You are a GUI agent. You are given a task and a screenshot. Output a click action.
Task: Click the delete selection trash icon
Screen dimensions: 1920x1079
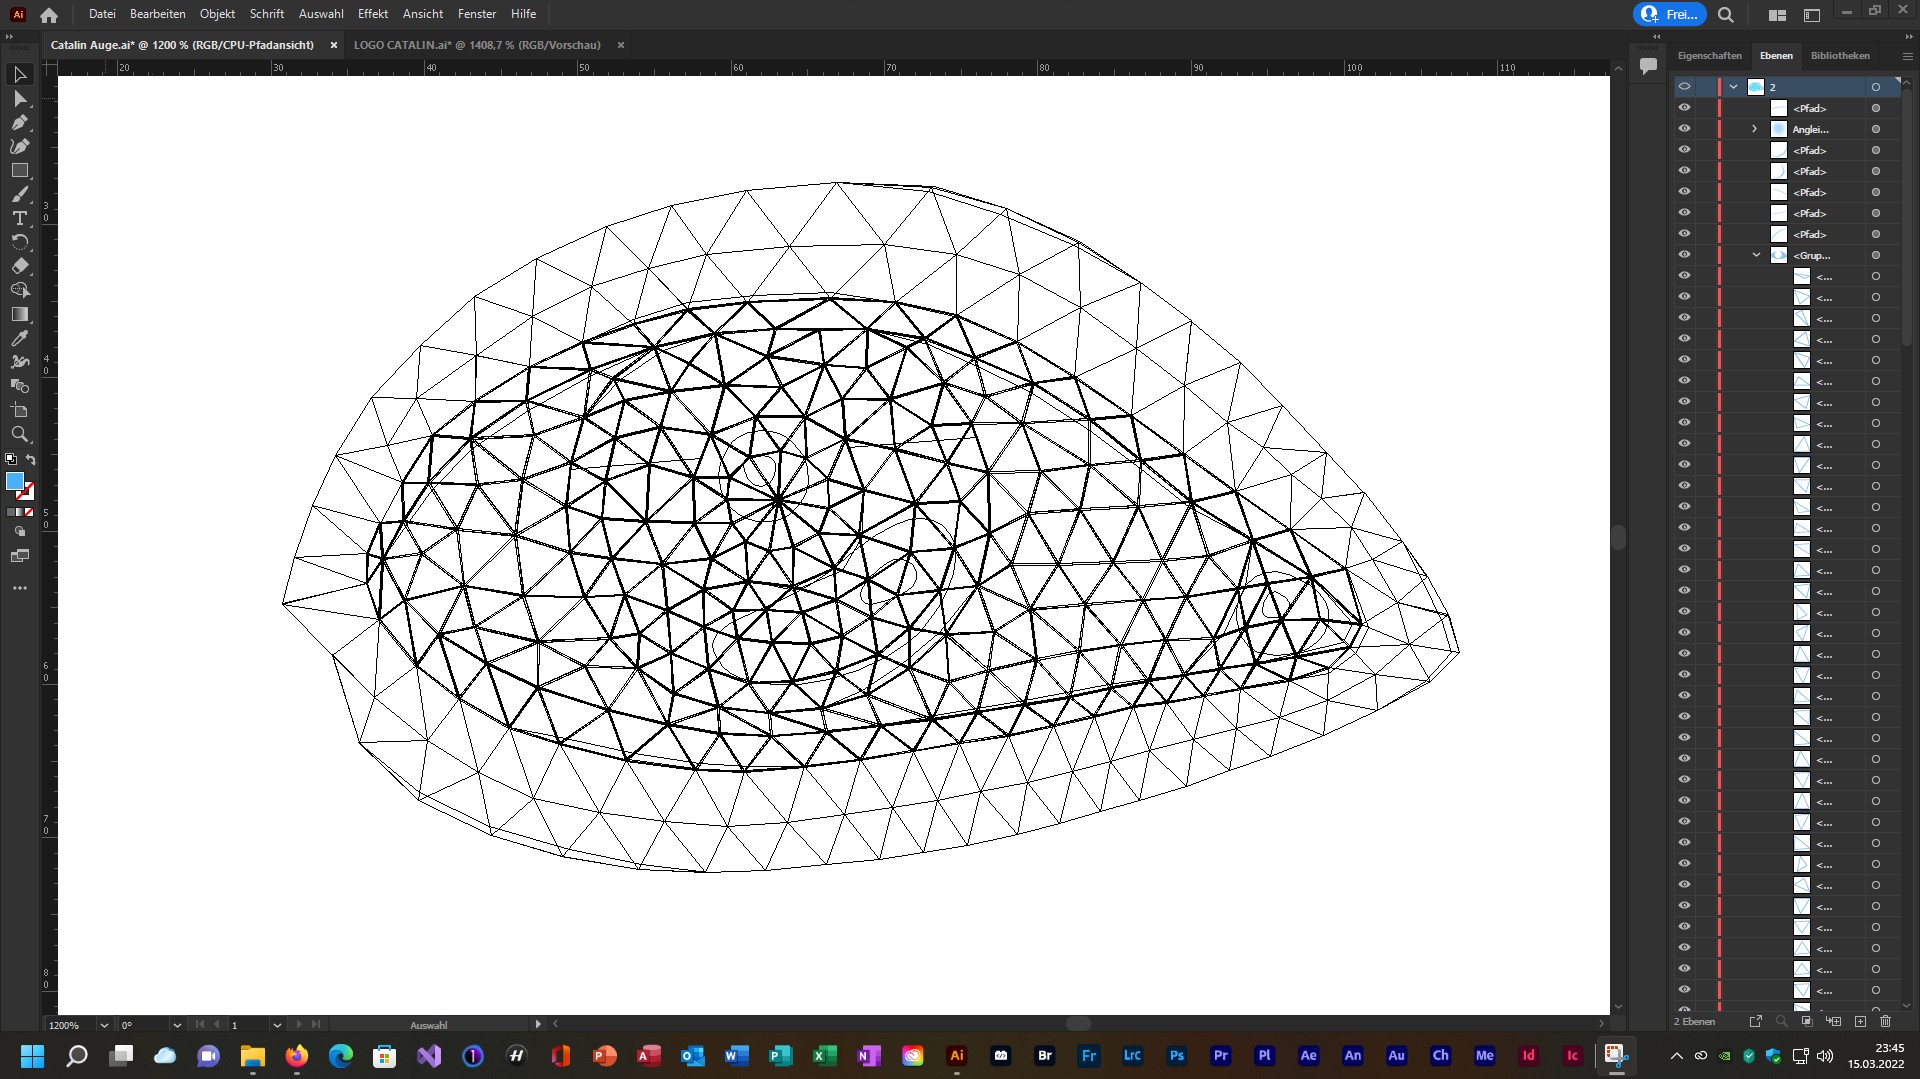[x=1885, y=1021]
